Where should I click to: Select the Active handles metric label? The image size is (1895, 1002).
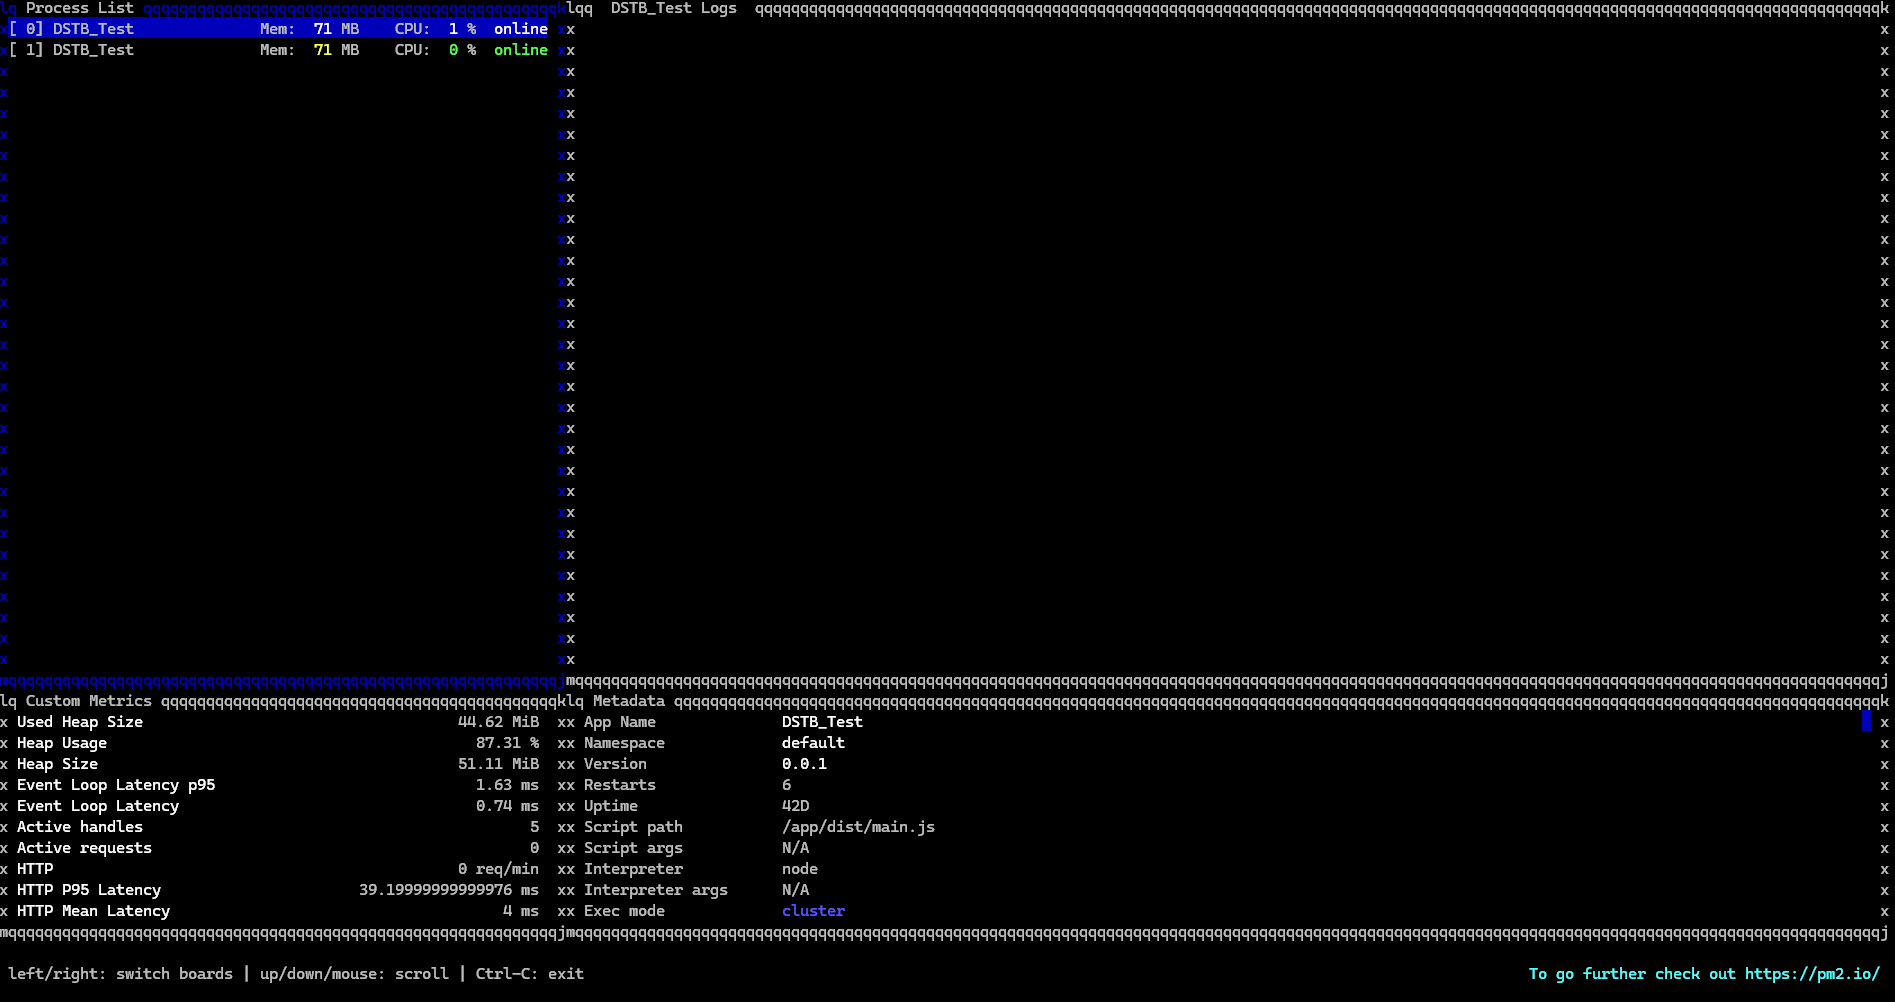[80, 827]
